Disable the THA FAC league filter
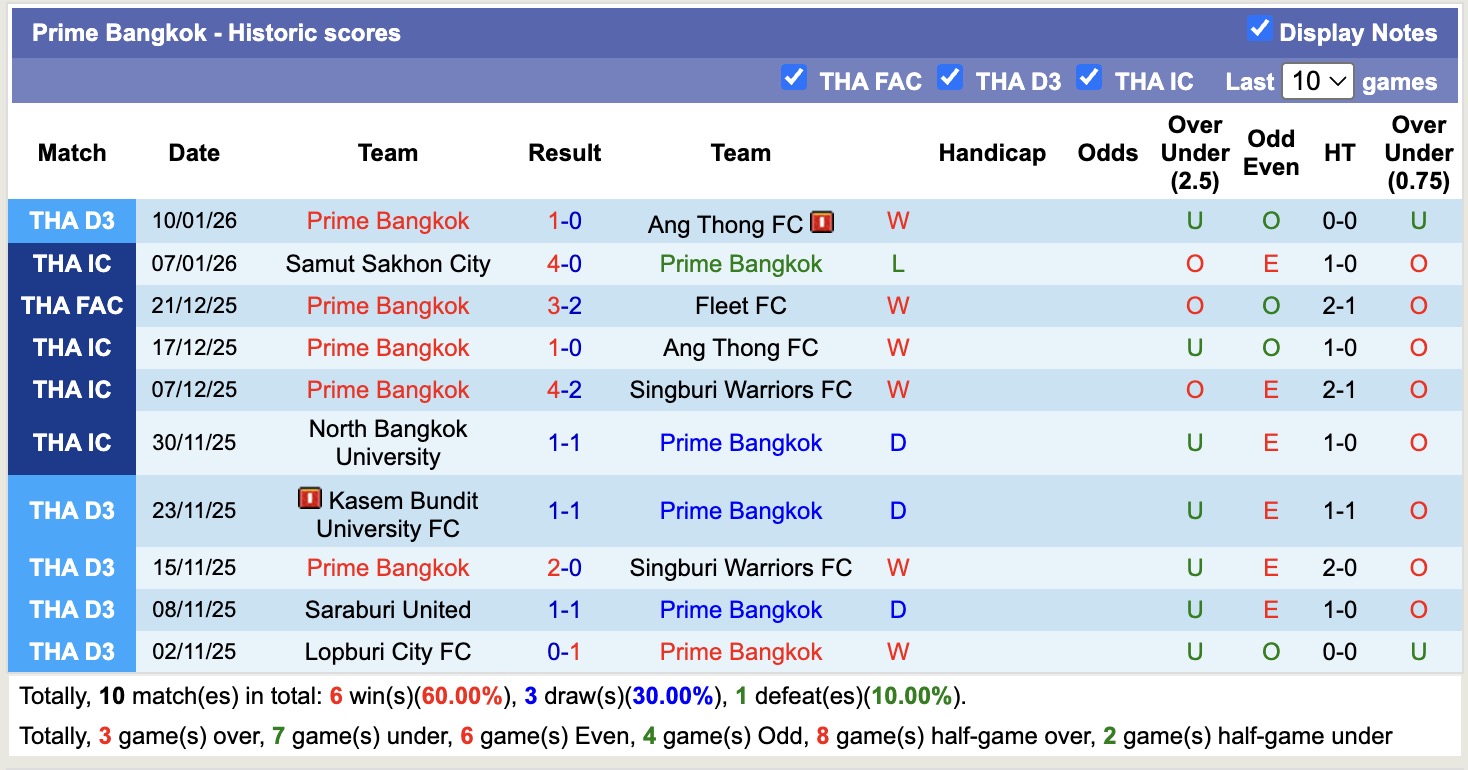 (x=794, y=77)
